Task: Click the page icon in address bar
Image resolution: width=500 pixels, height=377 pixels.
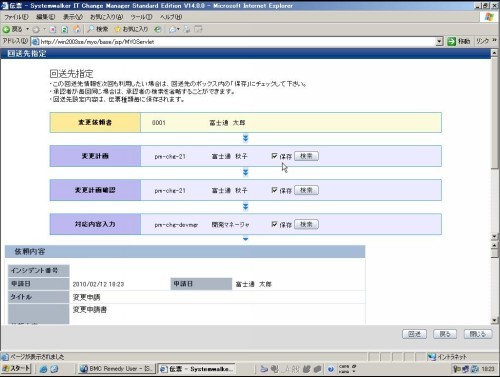Action: pyautogui.click(x=35, y=42)
